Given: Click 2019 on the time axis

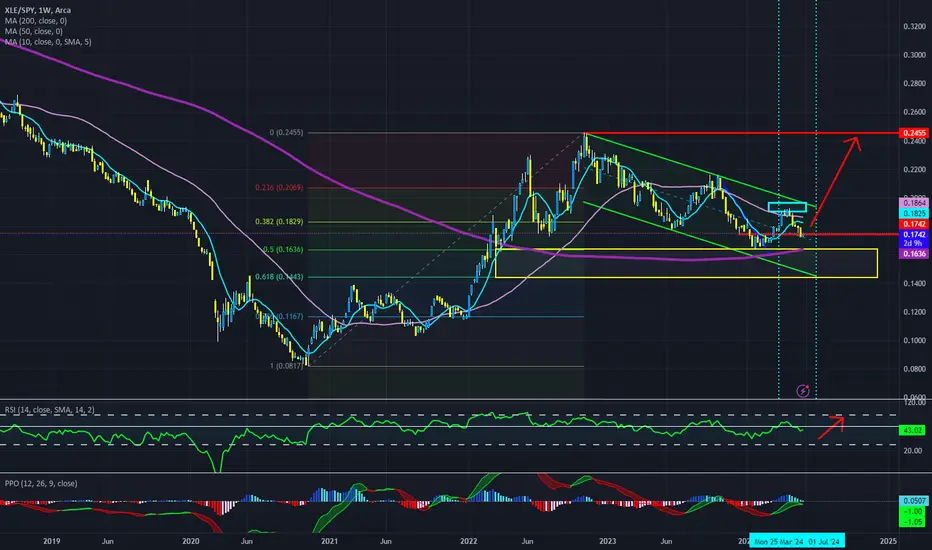Looking at the screenshot, I should (x=52, y=541).
